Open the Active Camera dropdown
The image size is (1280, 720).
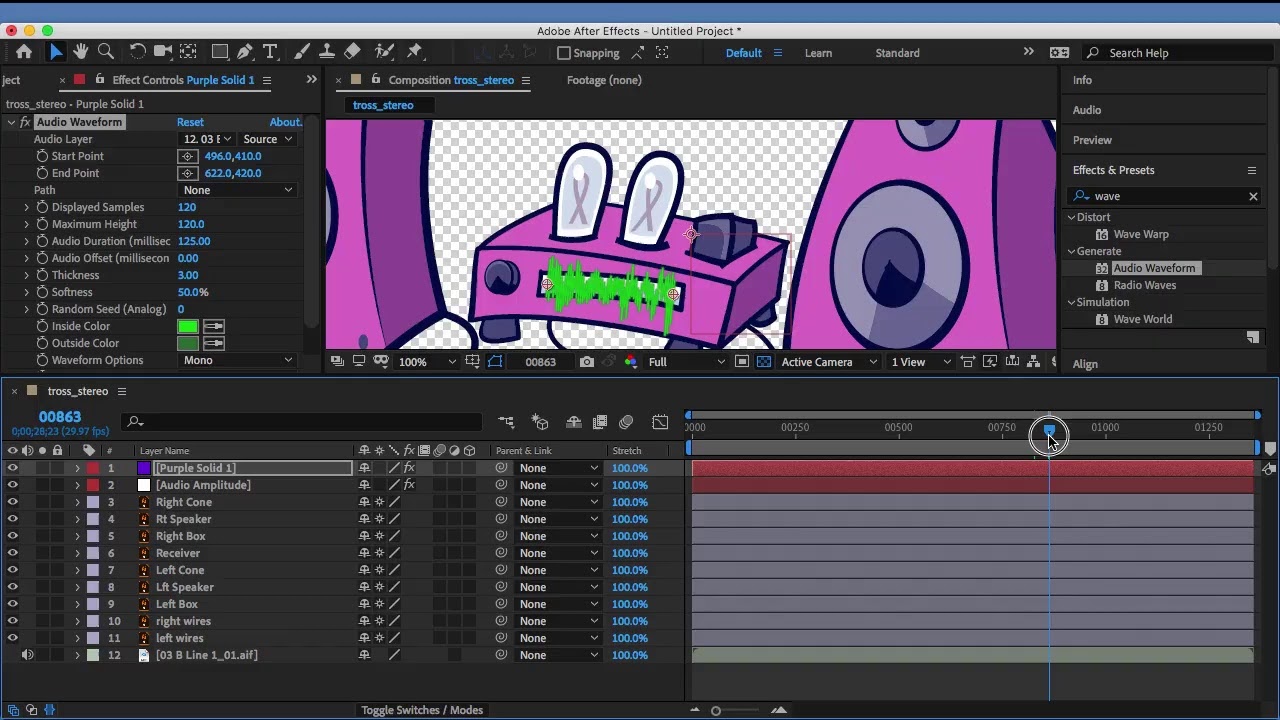(829, 362)
